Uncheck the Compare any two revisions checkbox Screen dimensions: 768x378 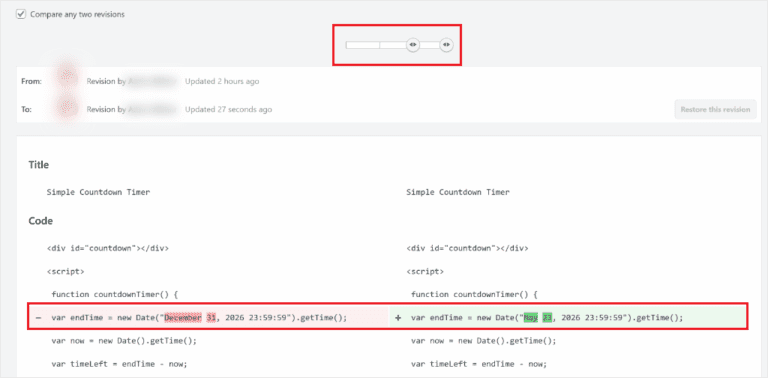click(x=21, y=14)
